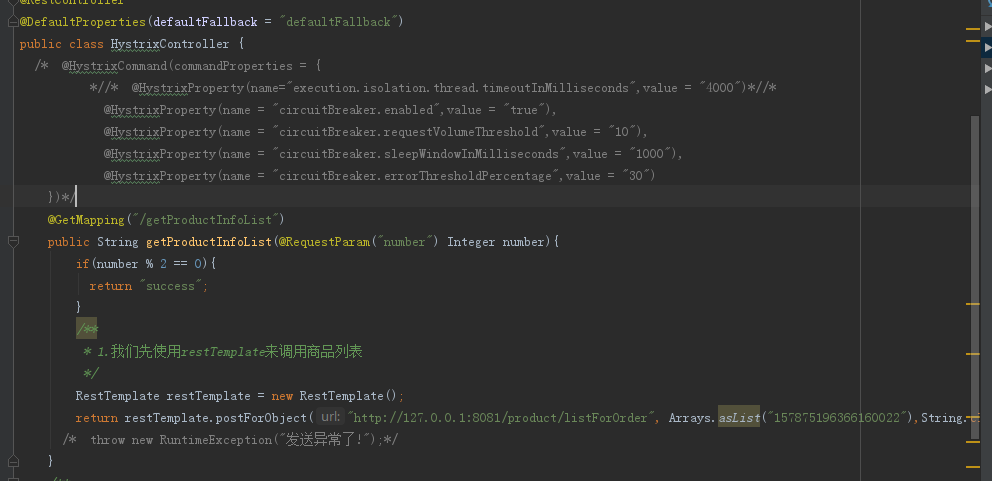Image resolution: width=992 pixels, height=481 pixels.
Task: Click the Chinese restTemplate comment line
Action: [x=222, y=352]
